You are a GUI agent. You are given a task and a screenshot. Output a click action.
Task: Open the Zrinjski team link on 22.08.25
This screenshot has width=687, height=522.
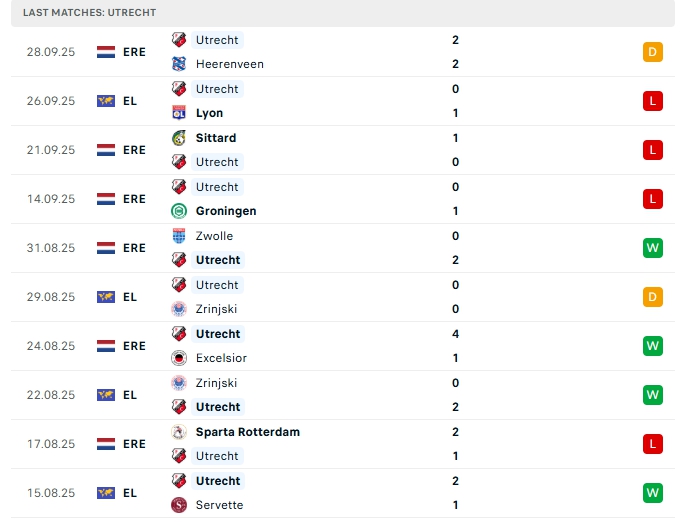[x=217, y=383]
